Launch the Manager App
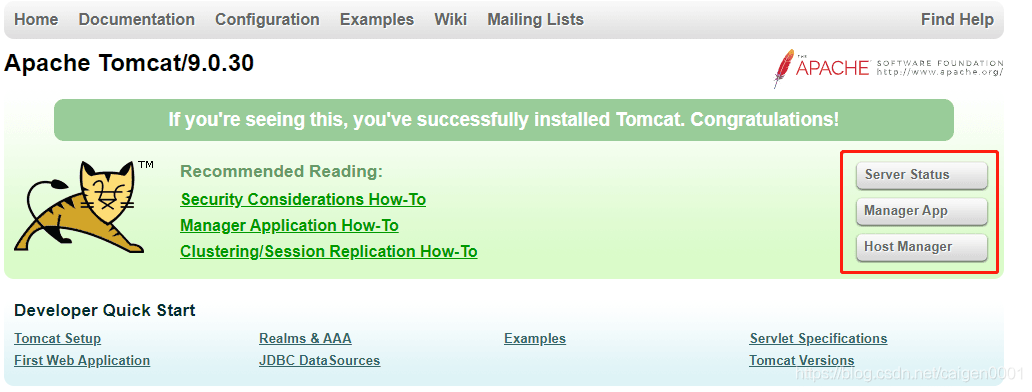 921,211
